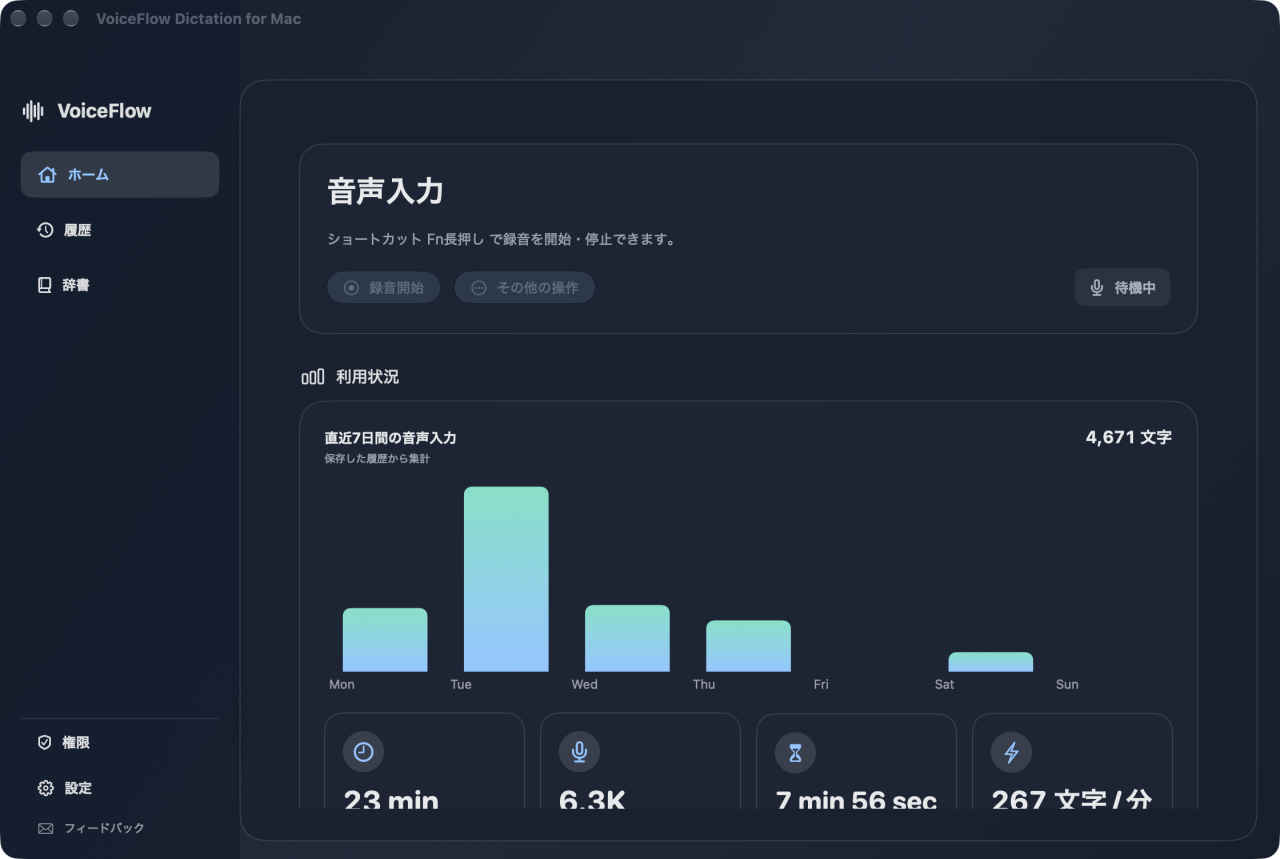Click the 待機中 status button
This screenshot has height=859, width=1280.
(1122, 288)
